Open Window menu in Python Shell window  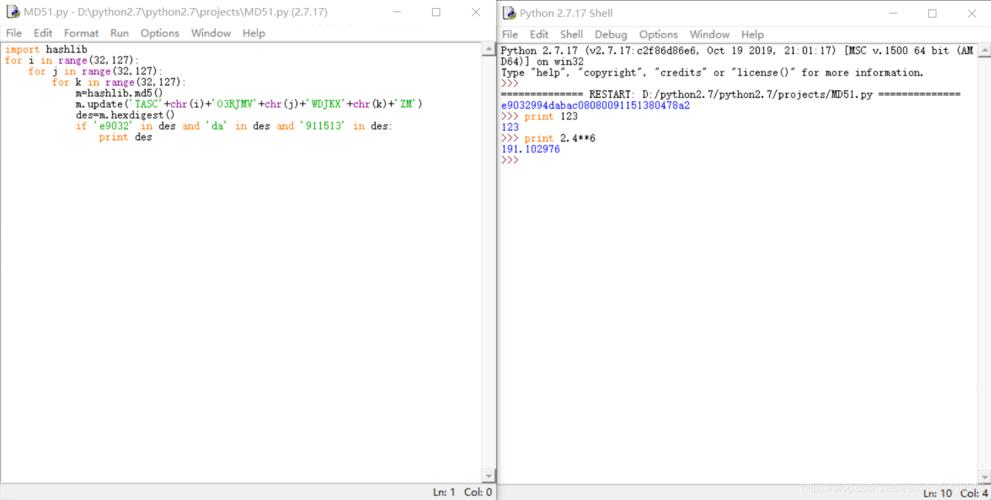709,34
